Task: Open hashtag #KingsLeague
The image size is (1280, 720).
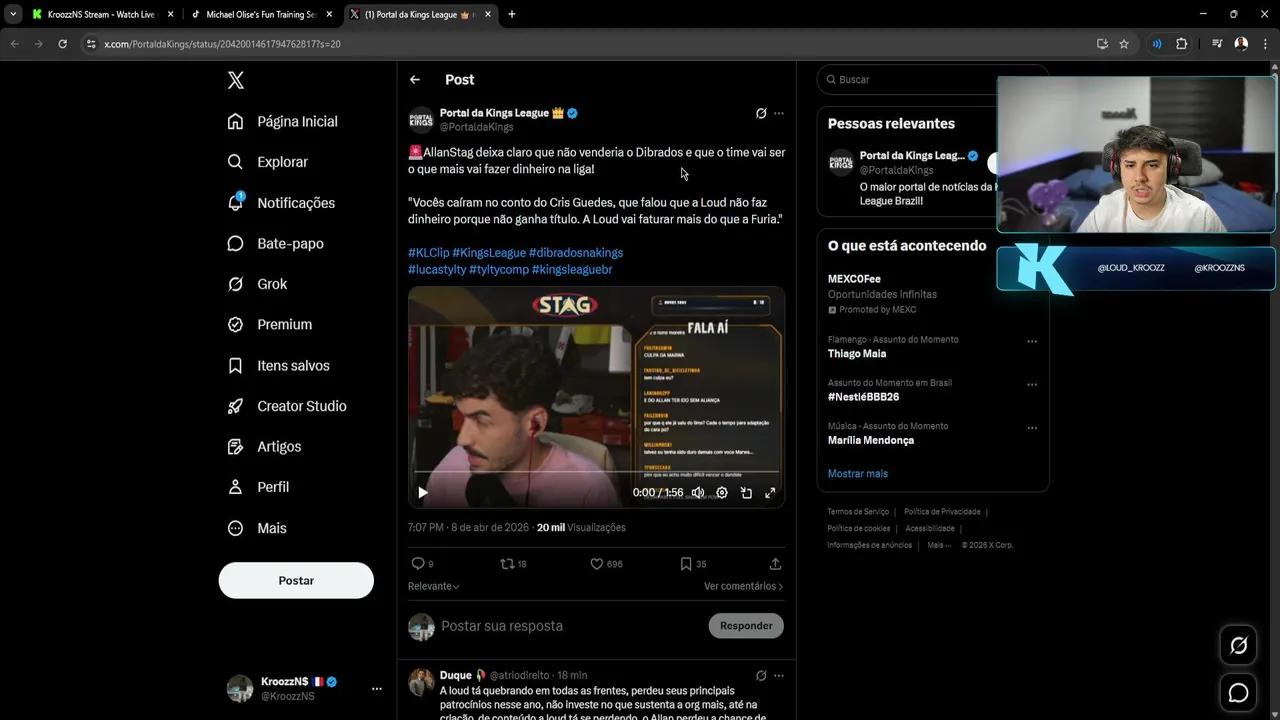Action: [489, 253]
